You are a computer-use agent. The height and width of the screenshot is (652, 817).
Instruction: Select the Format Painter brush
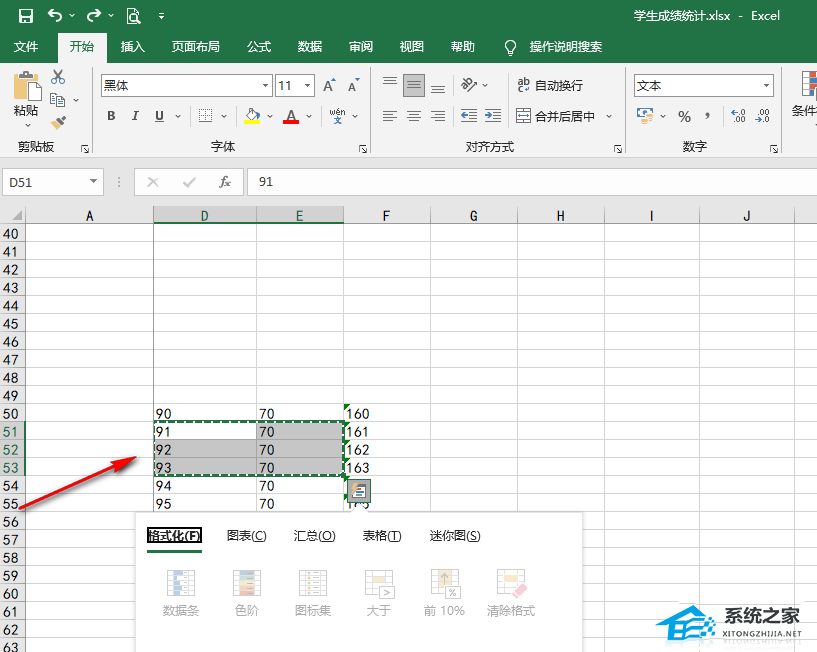(58, 122)
